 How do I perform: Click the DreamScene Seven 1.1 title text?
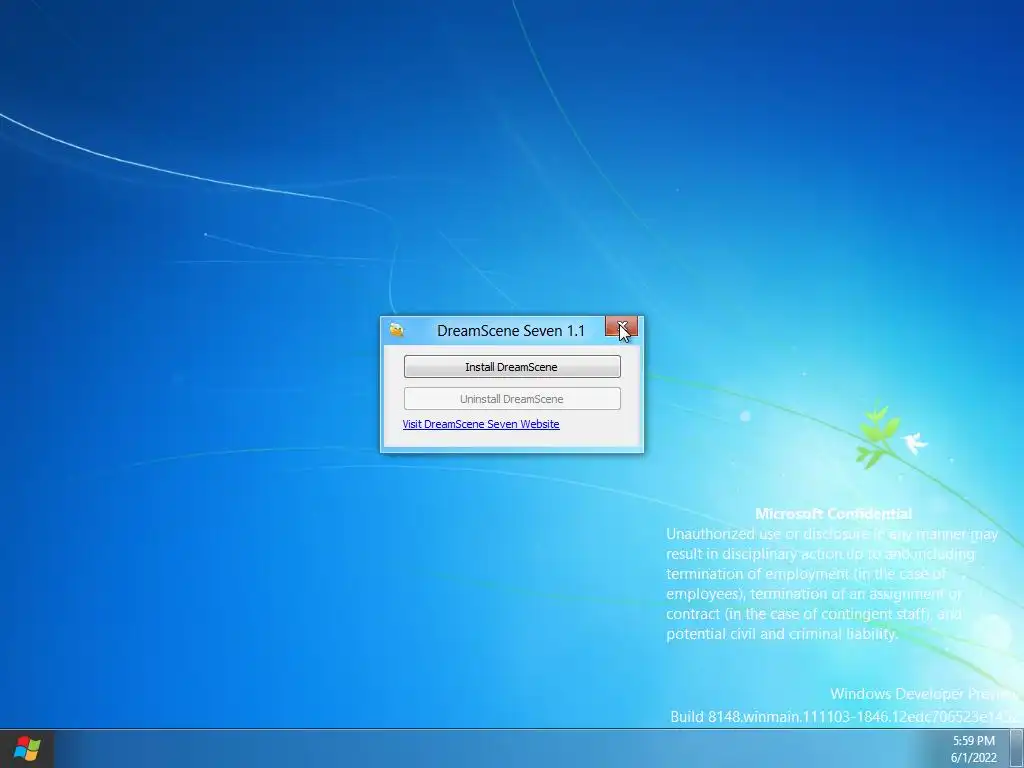pos(511,330)
